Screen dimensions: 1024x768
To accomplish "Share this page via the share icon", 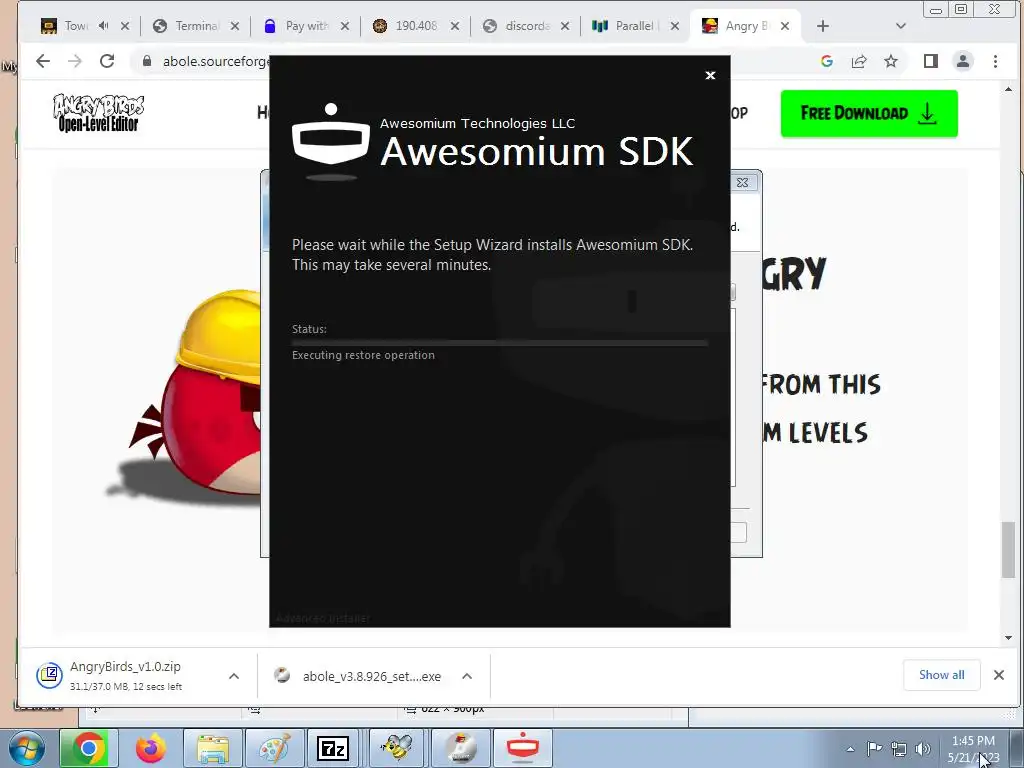I will coord(859,61).
